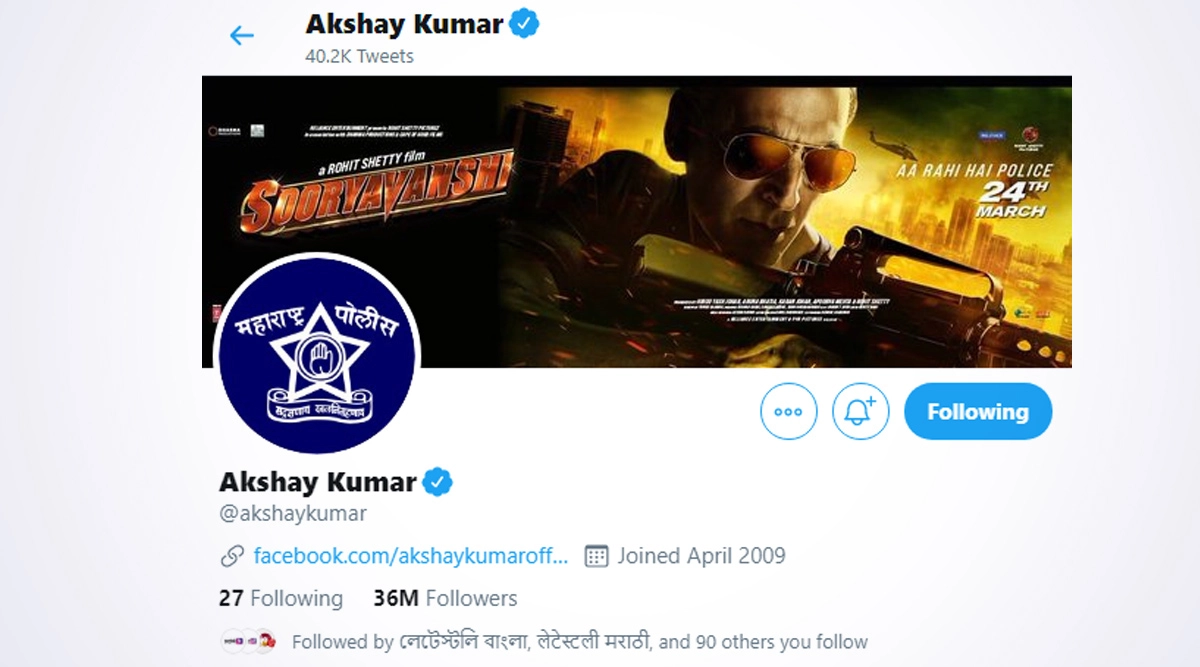
Task: Open the facebook.com/akshaykumaroff link
Action: [x=411, y=555]
